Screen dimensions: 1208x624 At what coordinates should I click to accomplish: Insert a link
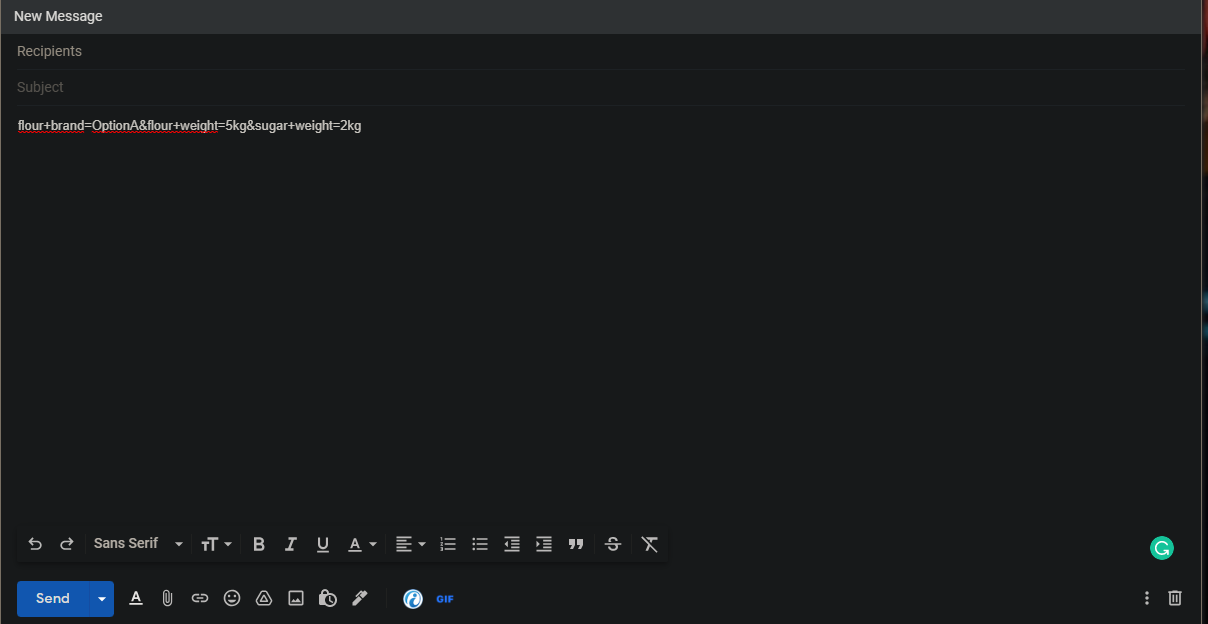[200, 598]
